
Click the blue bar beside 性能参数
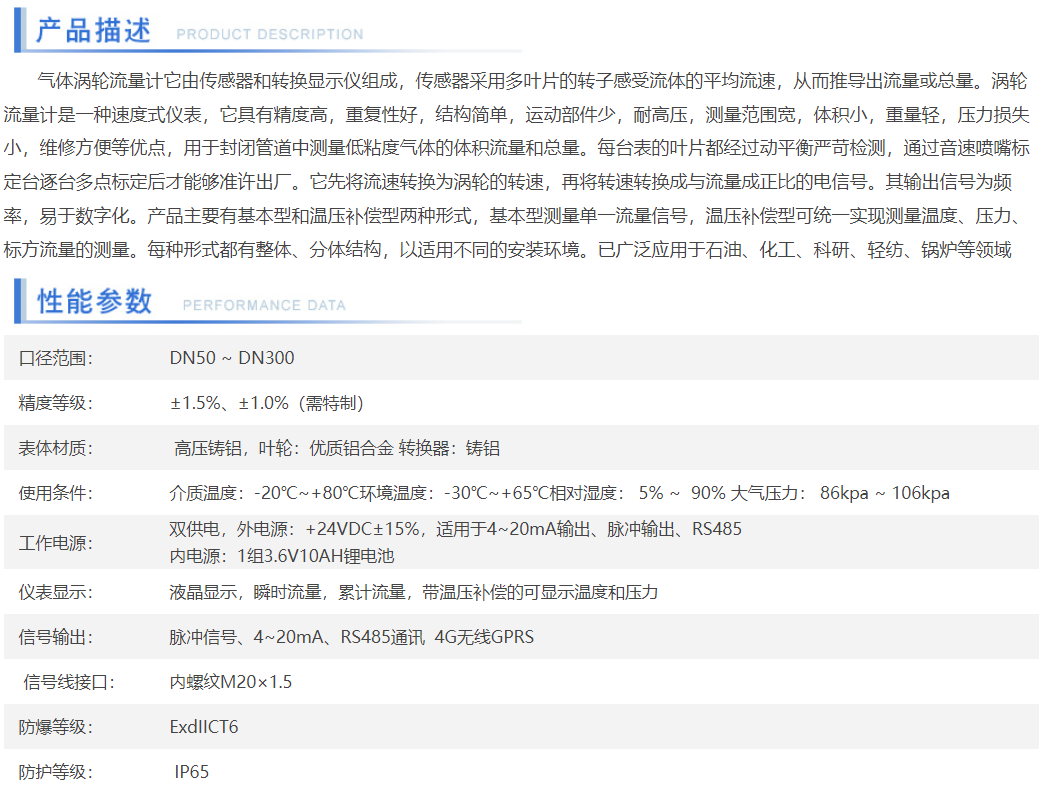(18, 301)
